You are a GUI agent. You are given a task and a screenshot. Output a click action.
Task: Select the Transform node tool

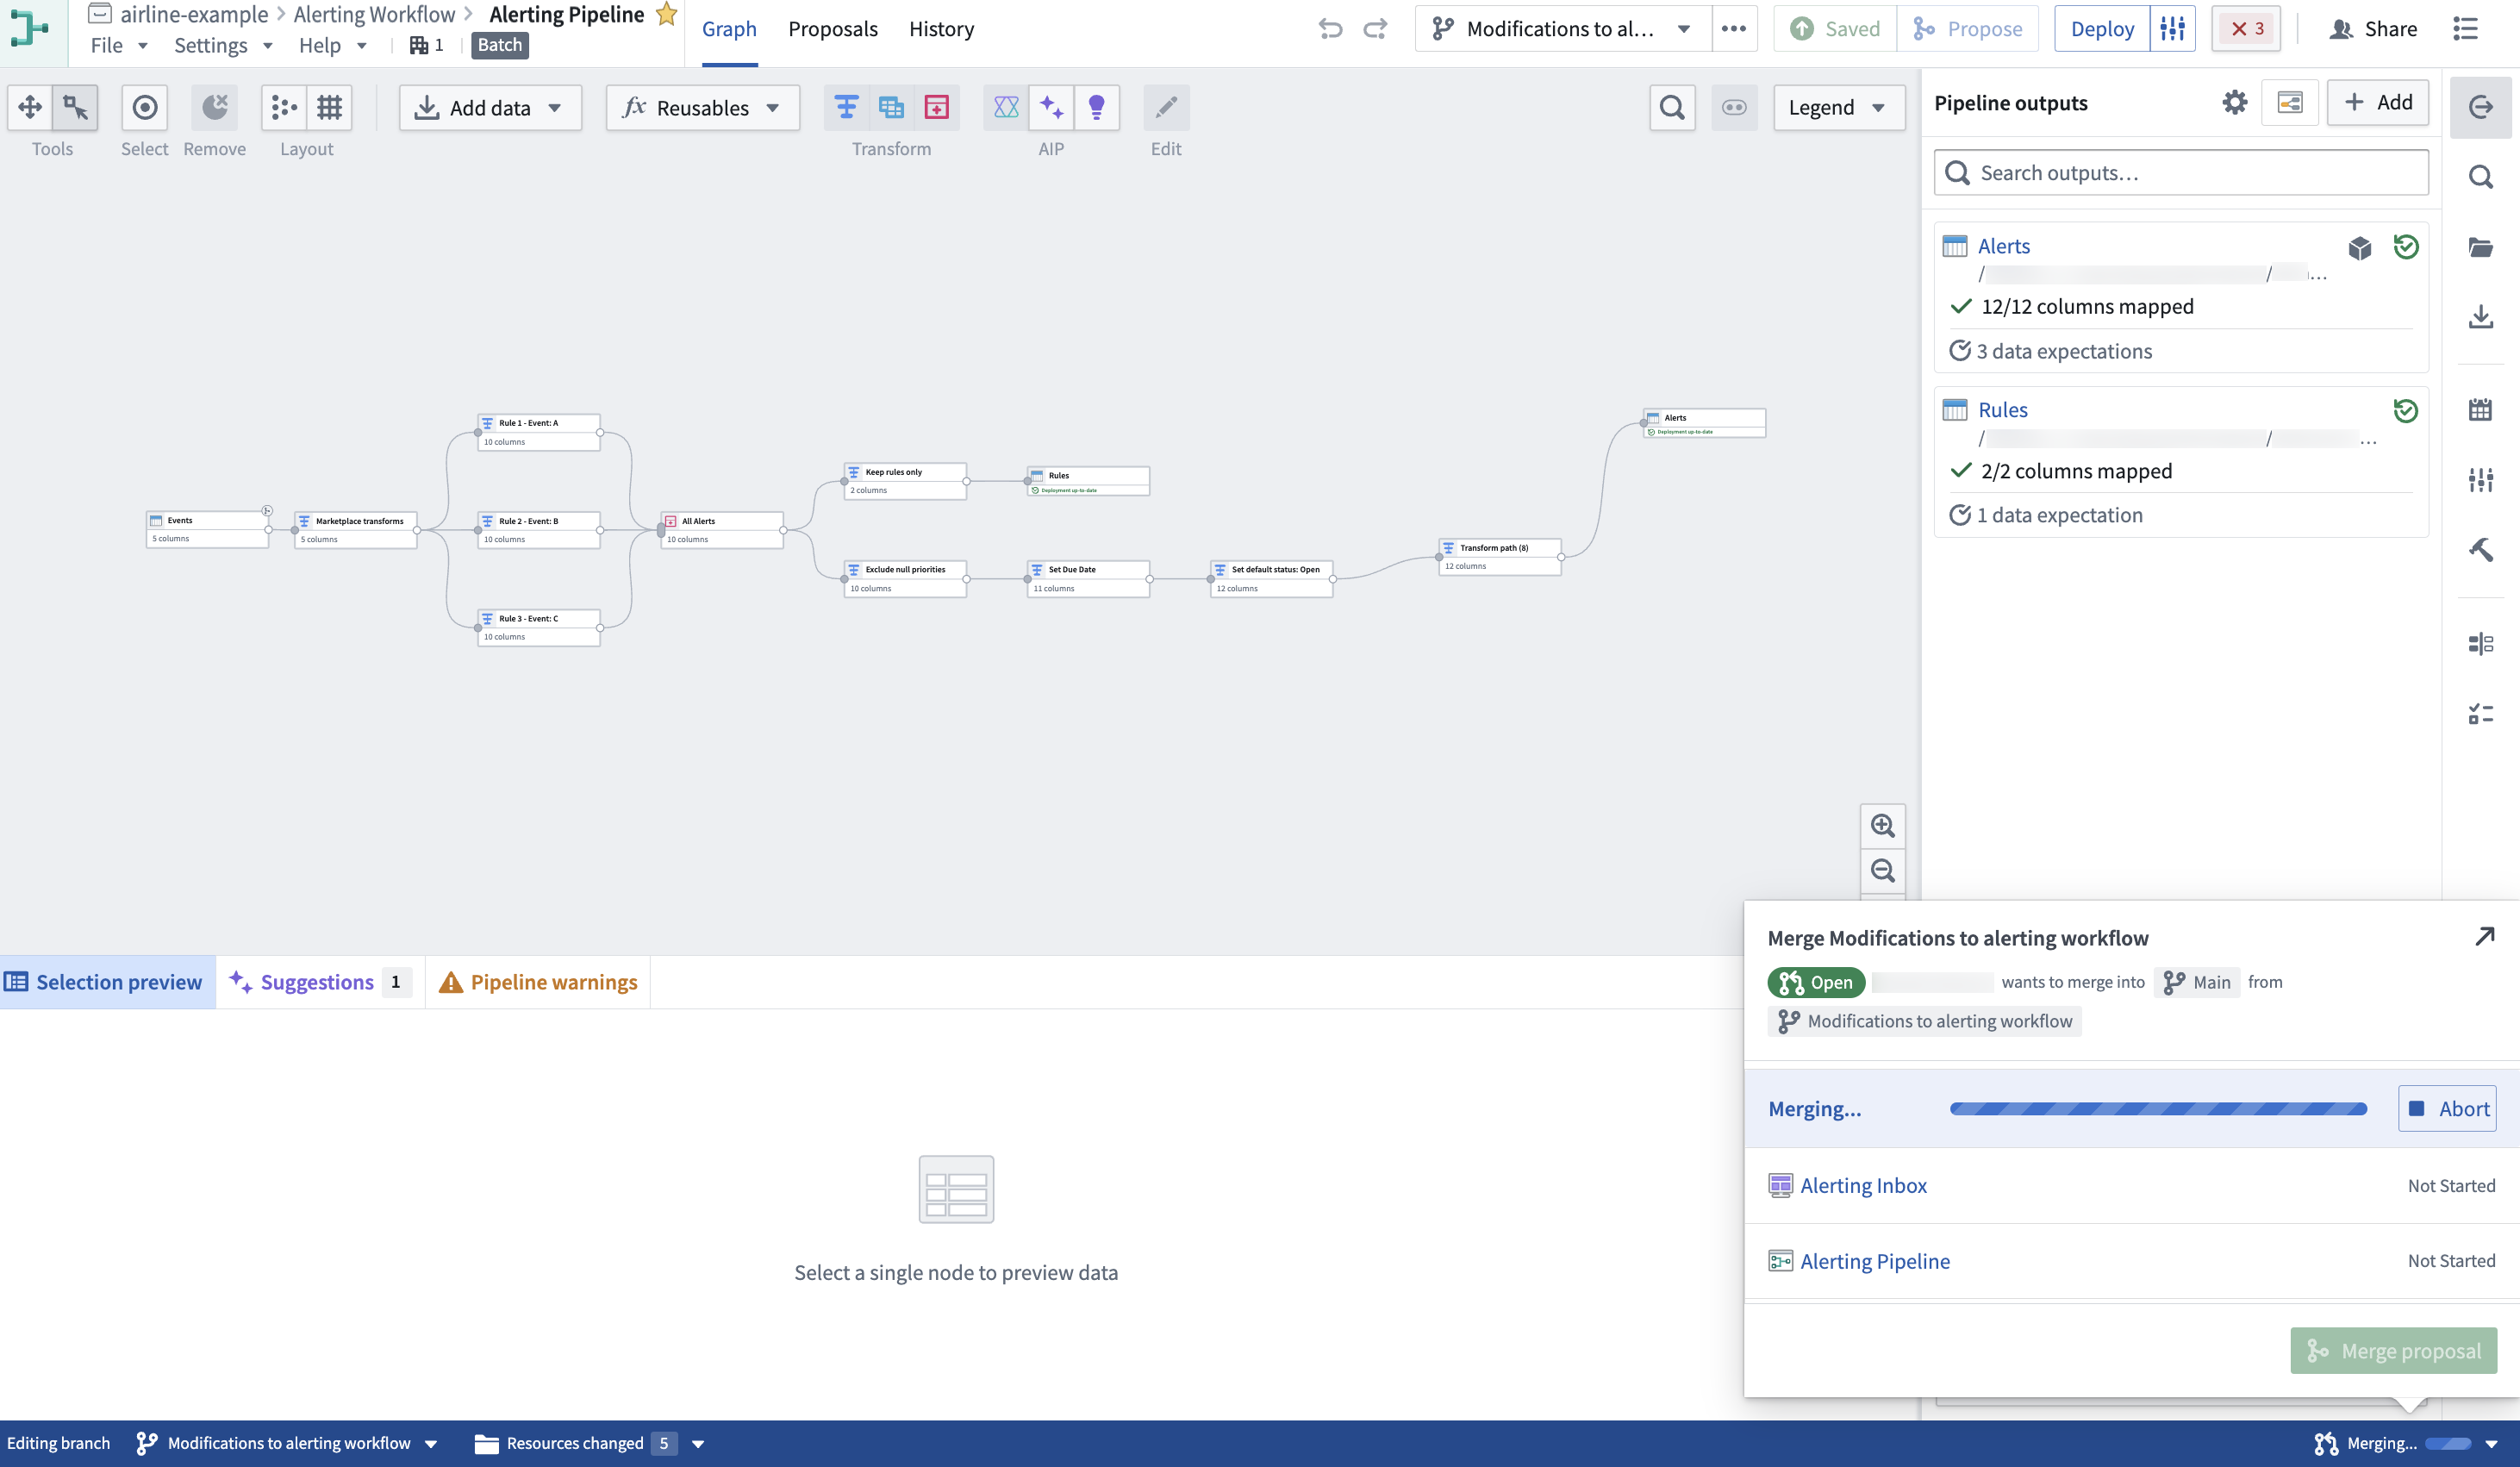point(845,107)
